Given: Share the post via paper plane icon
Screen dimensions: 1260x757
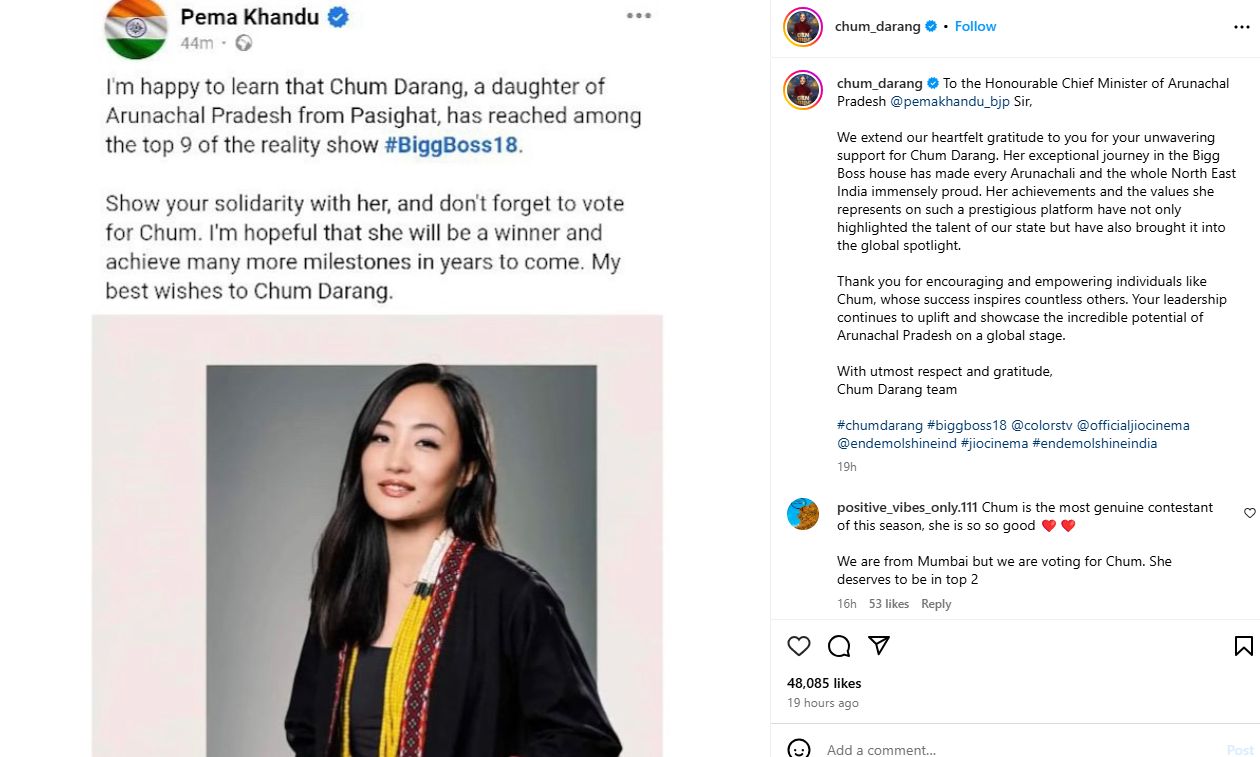Looking at the screenshot, I should pyautogui.click(x=879, y=646).
